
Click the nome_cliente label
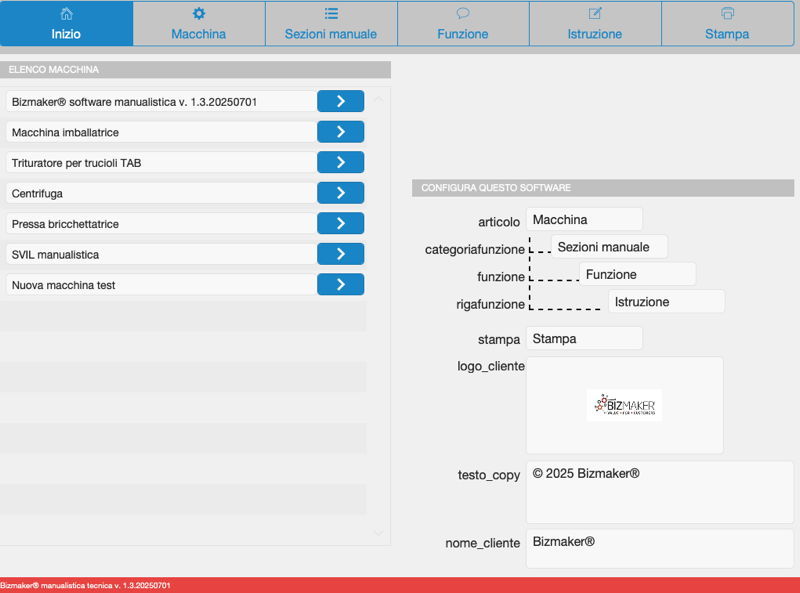coord(483,543)
